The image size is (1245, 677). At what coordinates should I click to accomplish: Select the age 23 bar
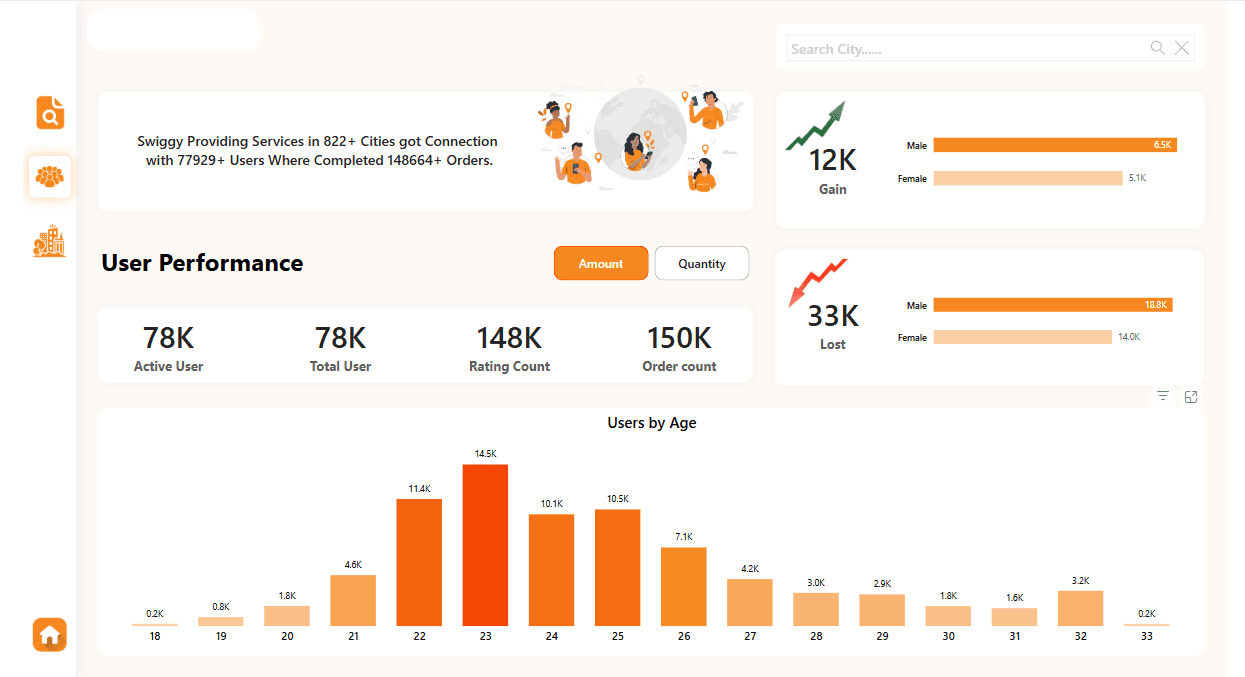pos(485,545)
